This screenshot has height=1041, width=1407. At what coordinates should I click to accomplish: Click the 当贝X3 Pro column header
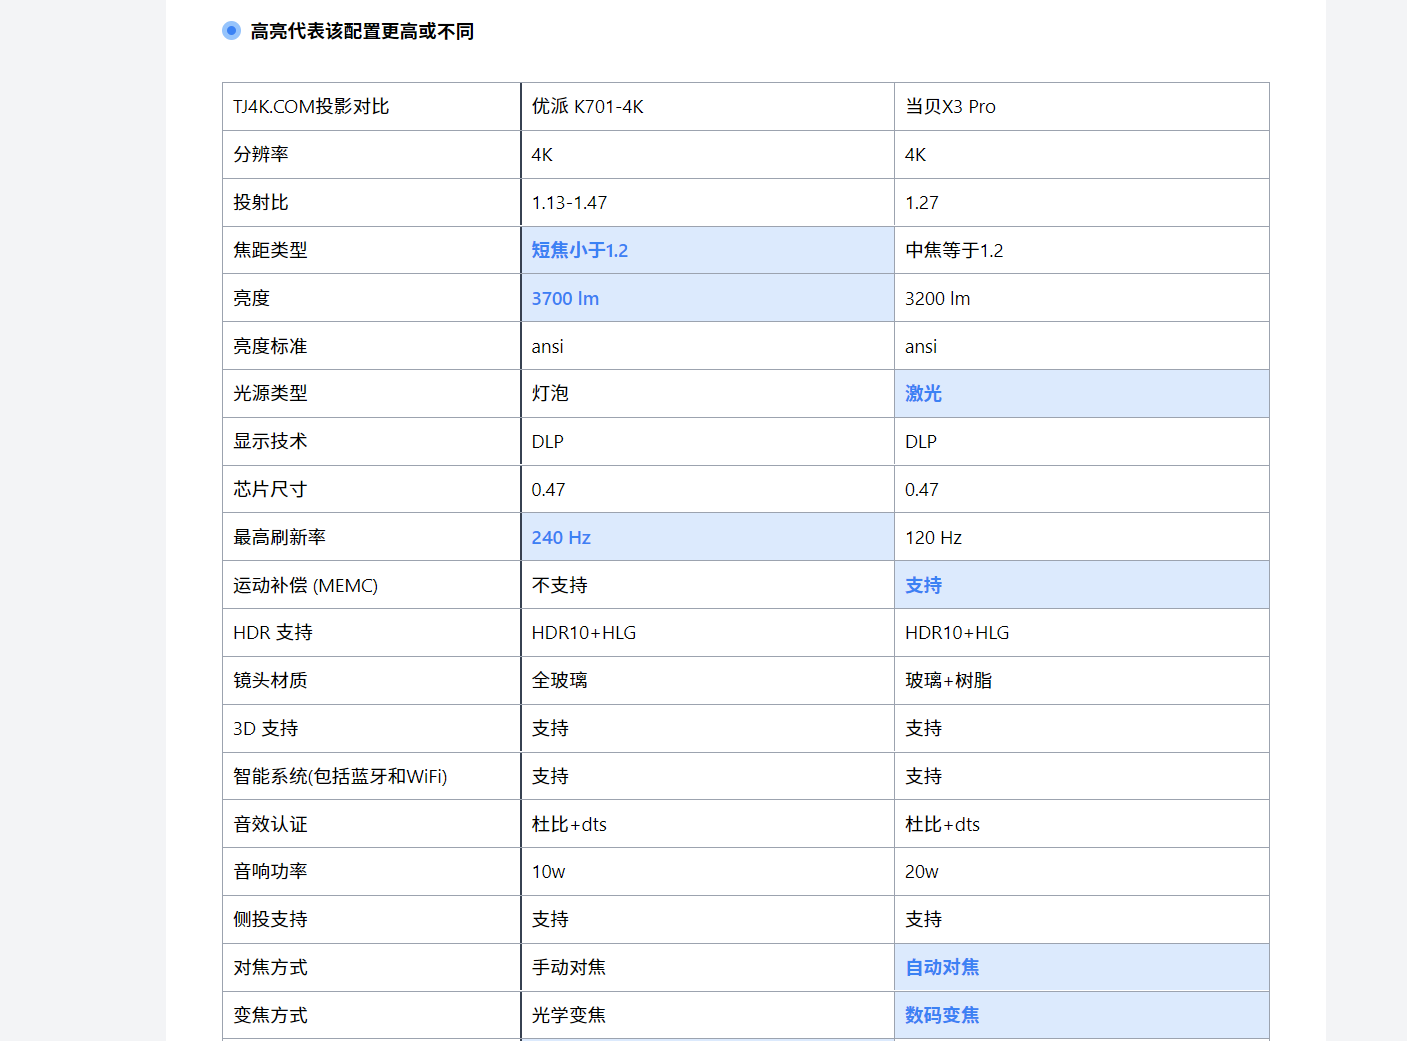tap(950, 107)
